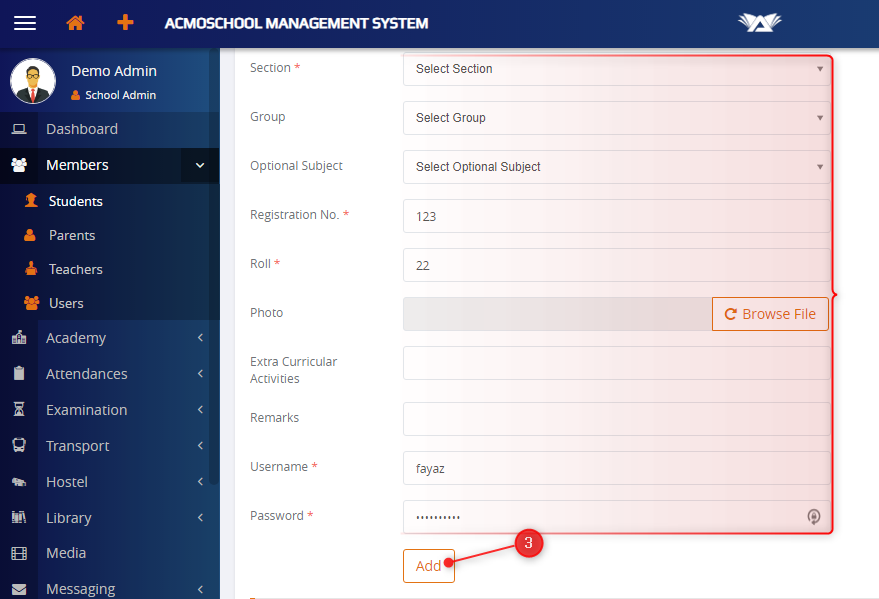Click the Dashboard laptop icon
The image size is (879, 599).
[19, 129]
